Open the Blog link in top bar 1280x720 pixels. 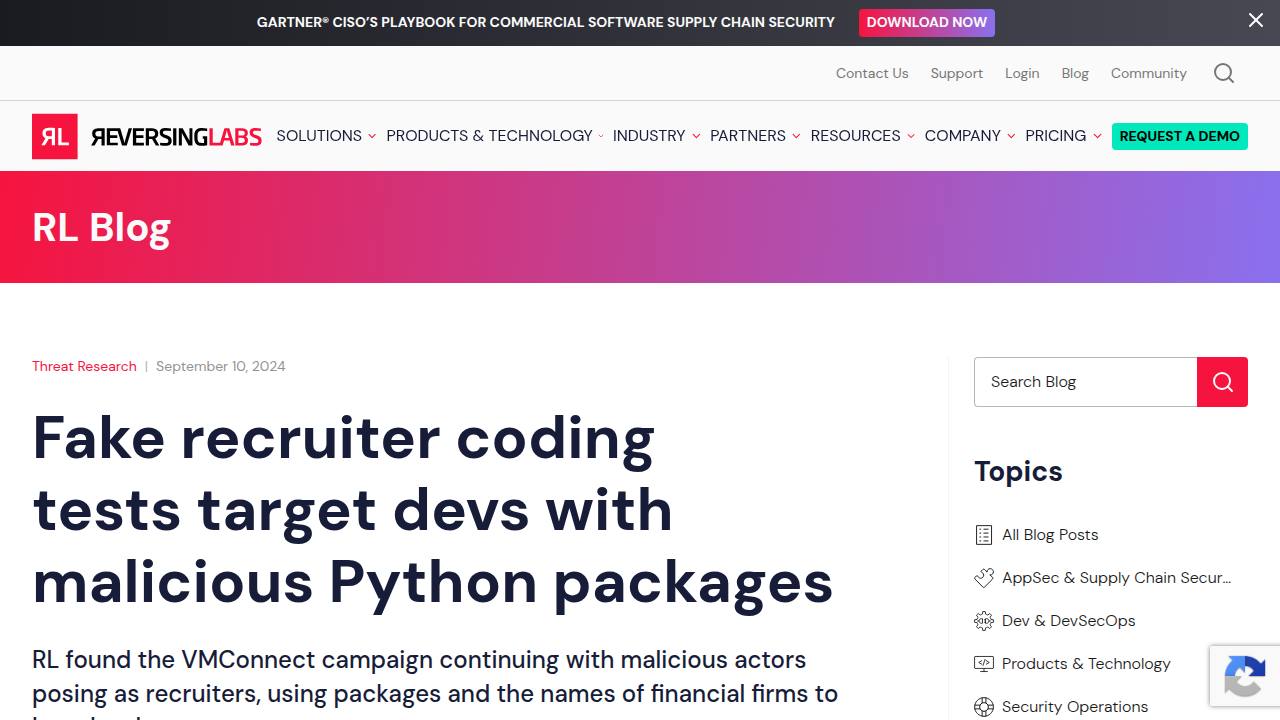pos(1075,73)
